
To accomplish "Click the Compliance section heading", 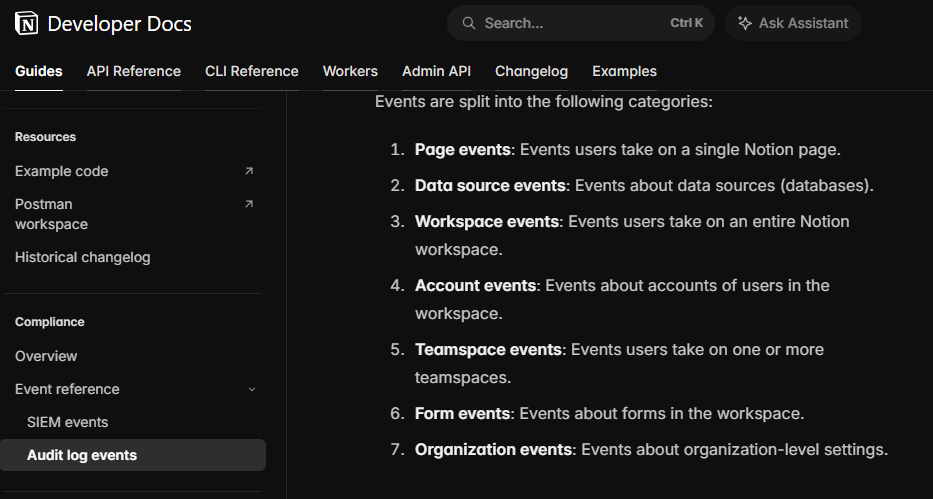I will tap(49, 322).
